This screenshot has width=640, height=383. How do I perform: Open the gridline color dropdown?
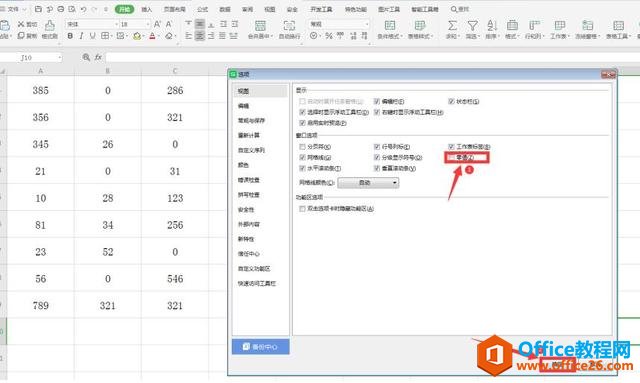point(369,183)
